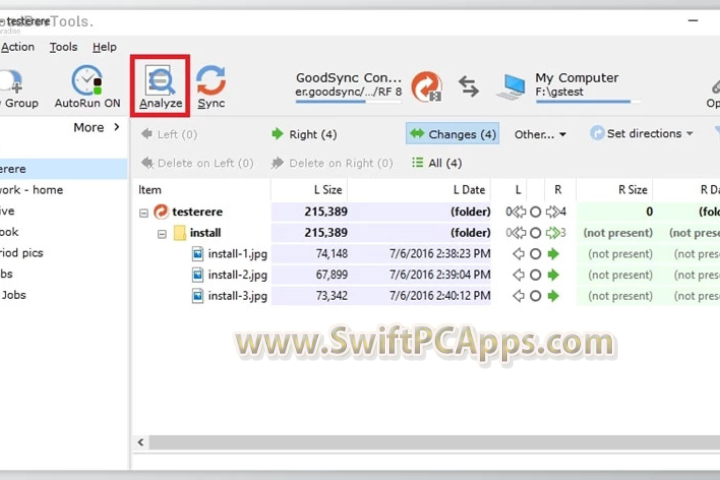Select the testerere job icon in the tree
720x480 pixels.
[161, 212]
